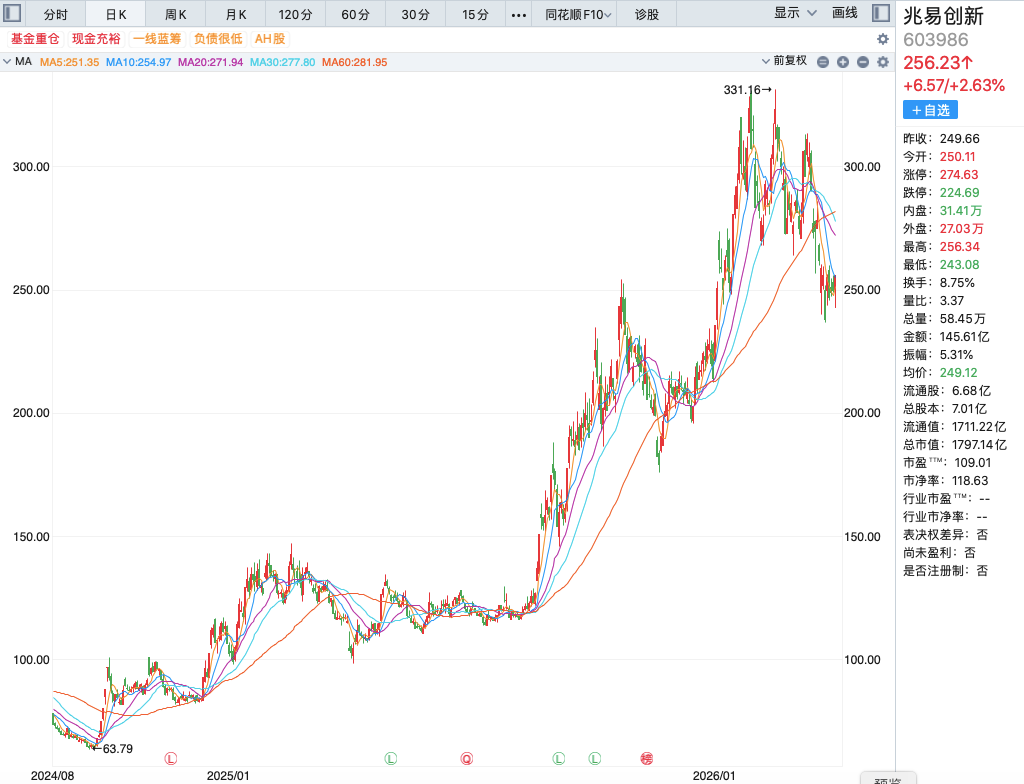Switch to the 分时 tab

coord(56,15)
